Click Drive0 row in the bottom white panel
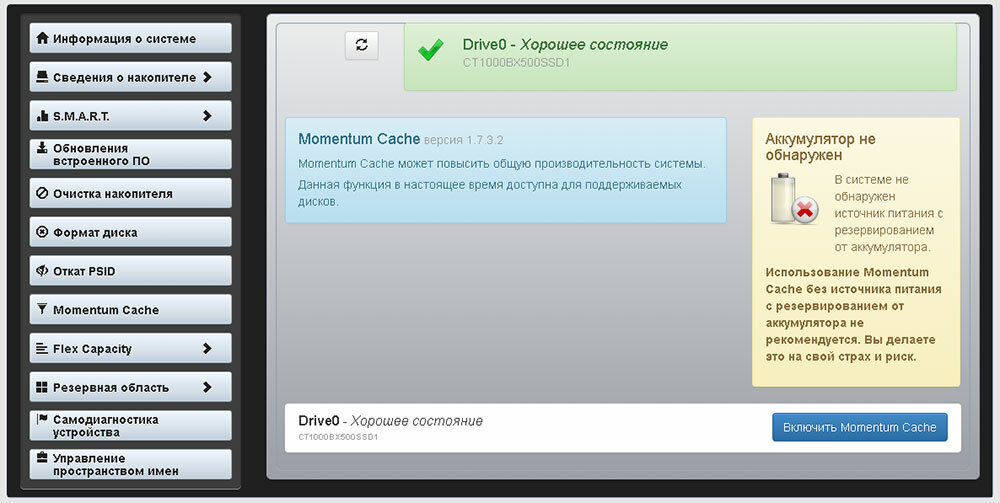Screen dimensions: 1000x503 (622, 428)
